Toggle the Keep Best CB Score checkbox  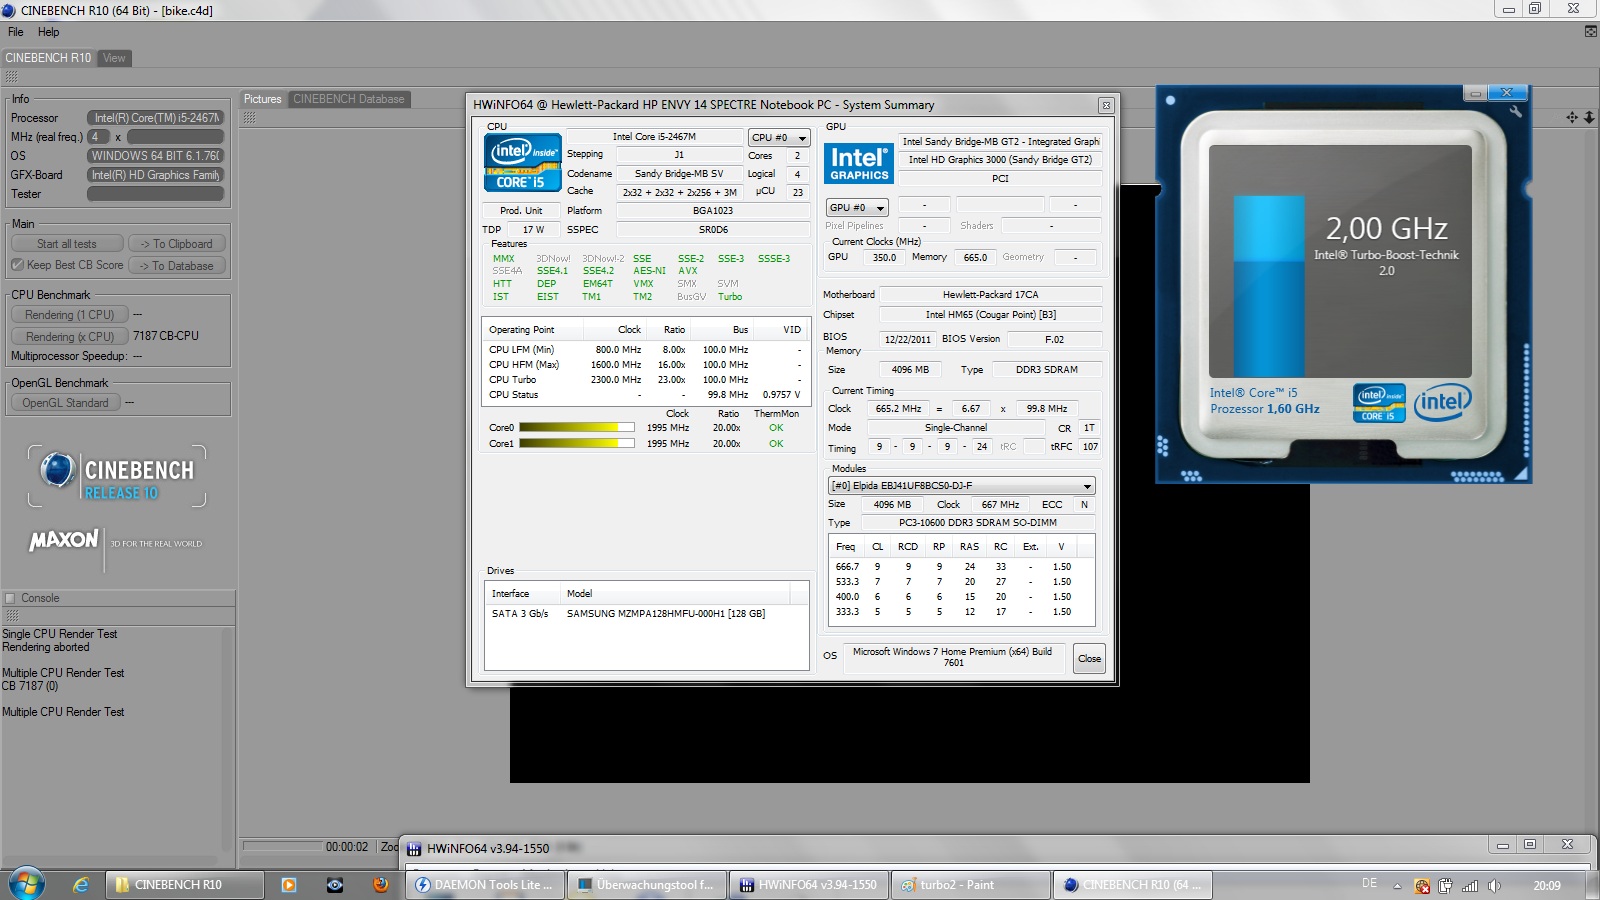coord(17,265)
